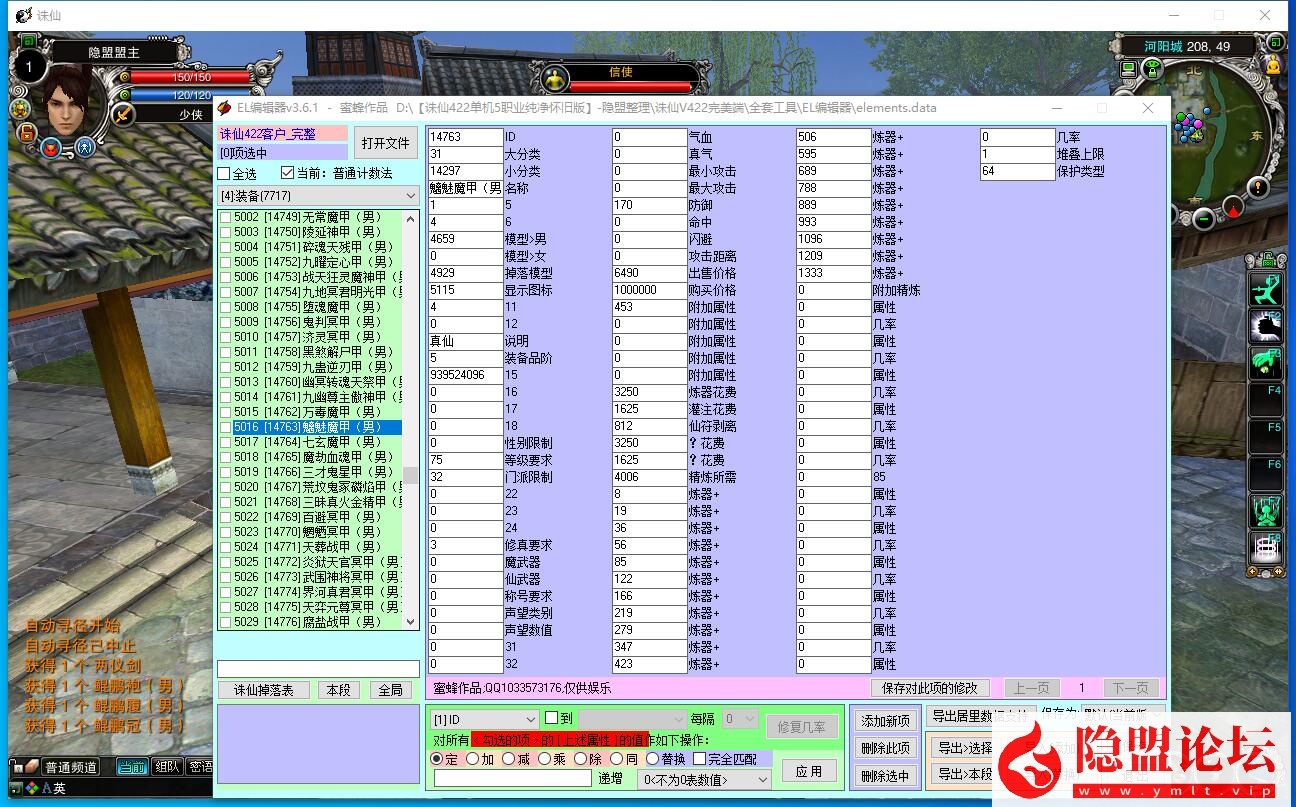Switch to the 普通频道 chat tab
The width and height of the screenshot is (1296, 807).
click(x=70, y=767)
